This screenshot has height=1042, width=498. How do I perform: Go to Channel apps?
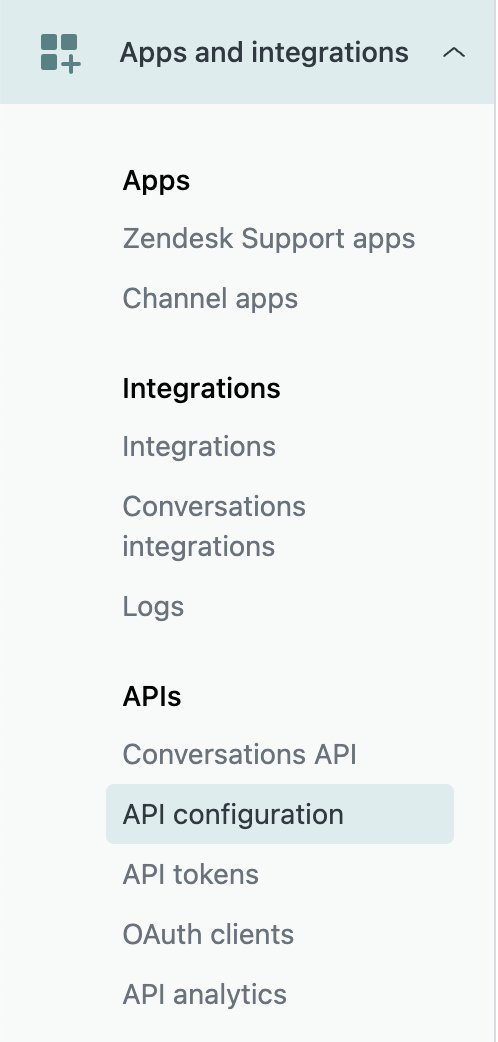point(210,298)
